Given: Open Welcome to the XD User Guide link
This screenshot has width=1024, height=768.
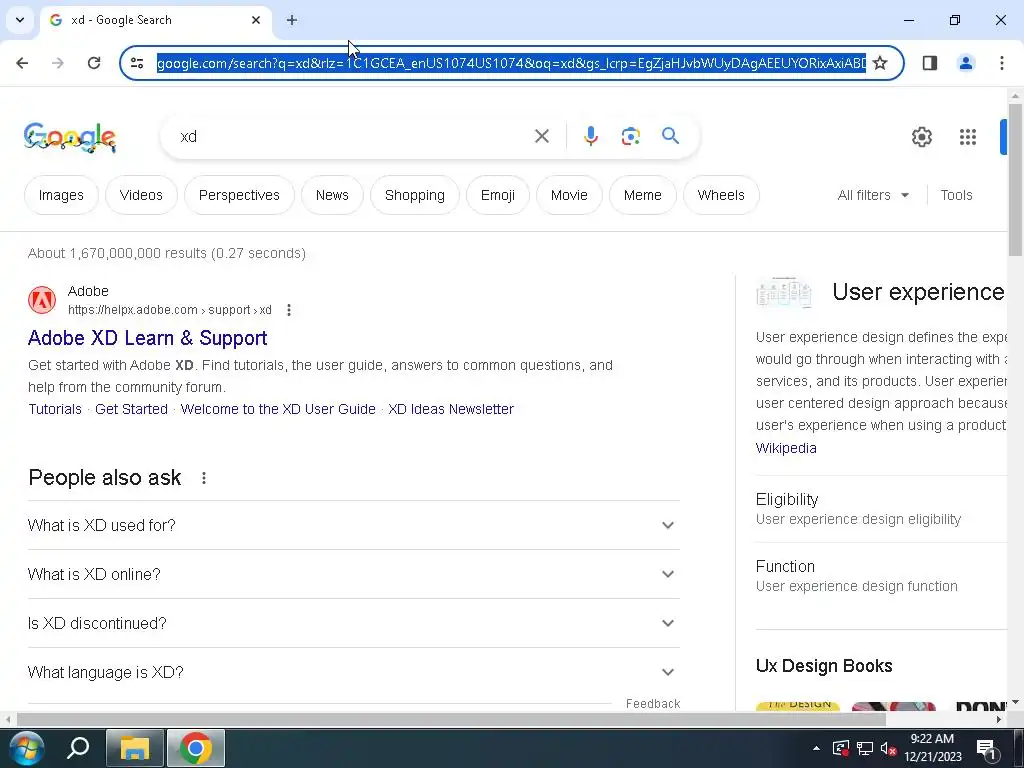Looking at the screenshot, I should pos(278,409).
